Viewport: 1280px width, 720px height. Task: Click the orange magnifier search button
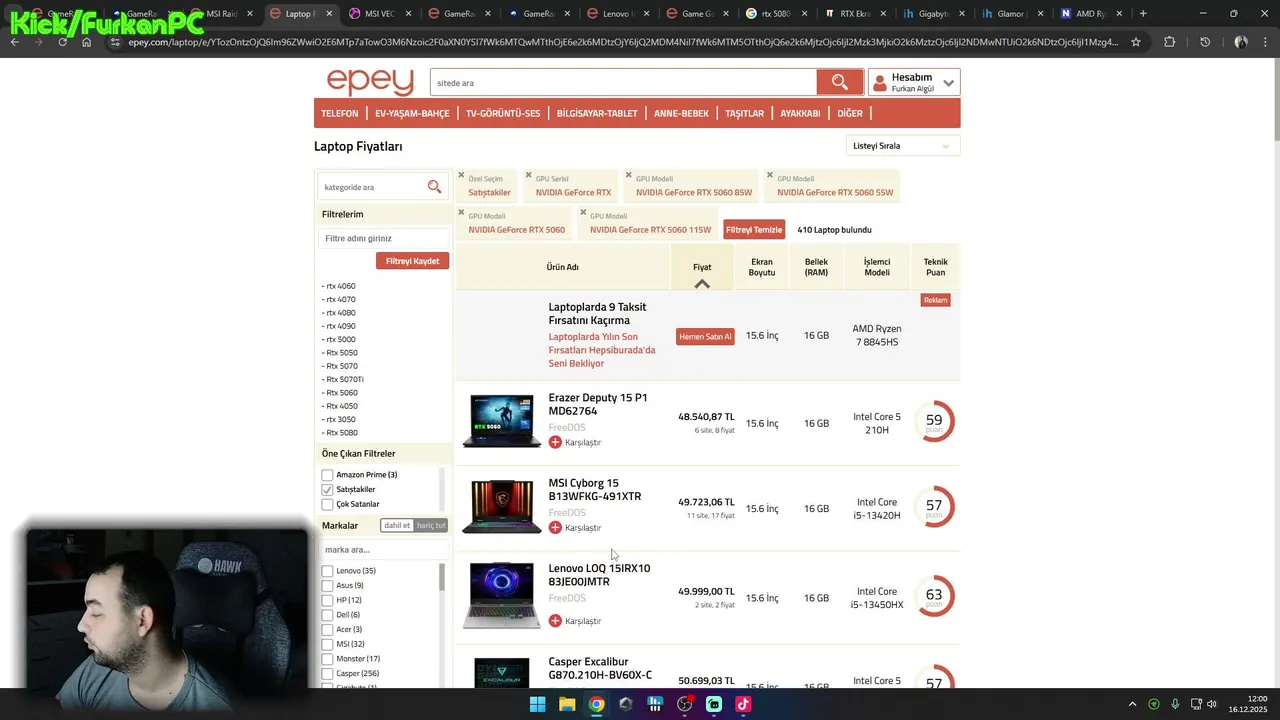point(839,82)
